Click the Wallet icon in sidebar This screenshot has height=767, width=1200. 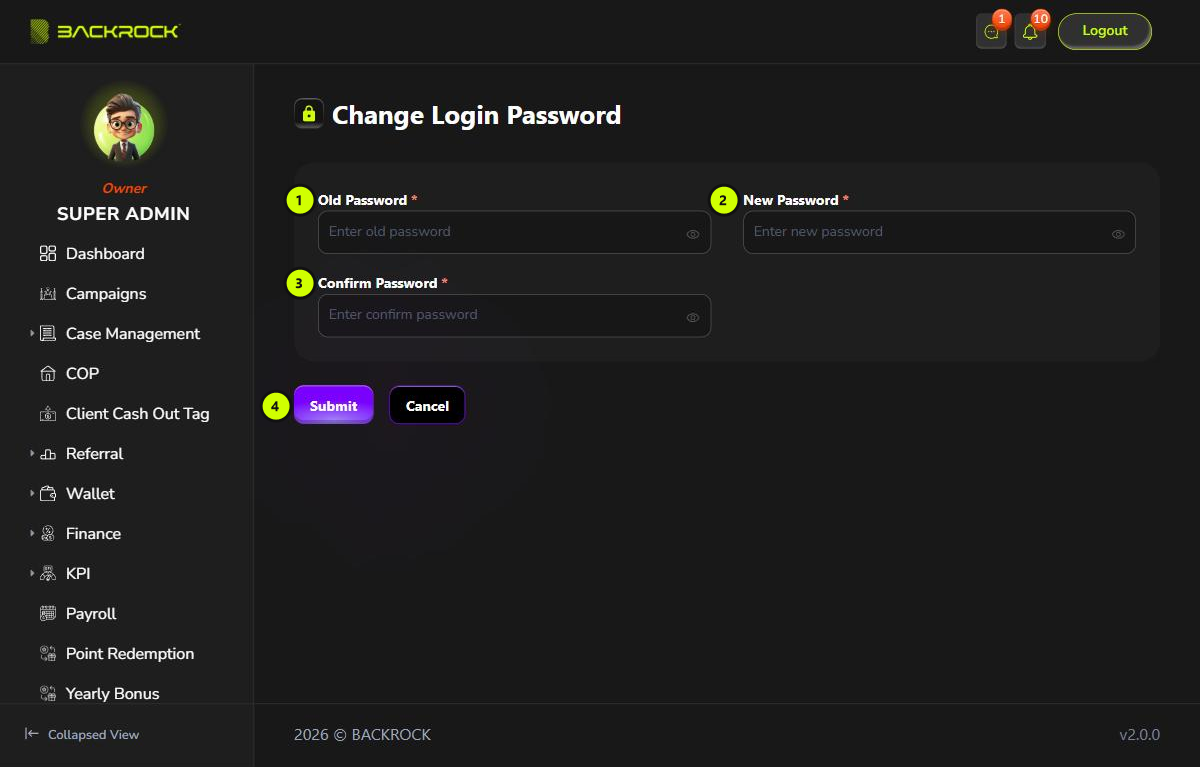48,494
